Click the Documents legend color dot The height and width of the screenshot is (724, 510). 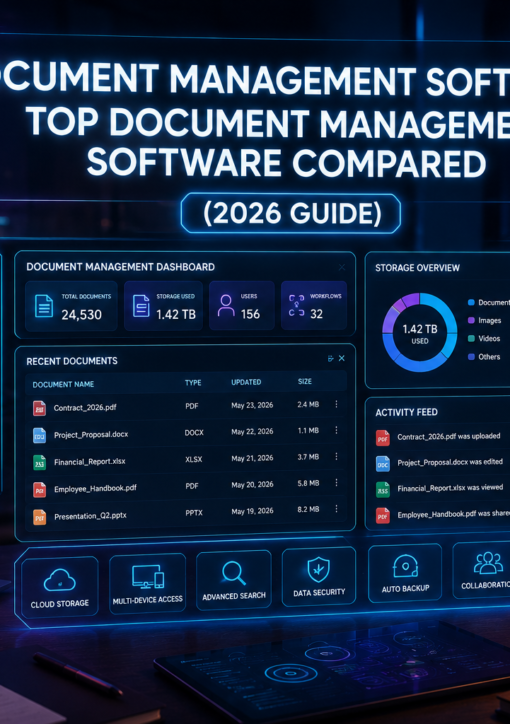(x=471, y=302)
